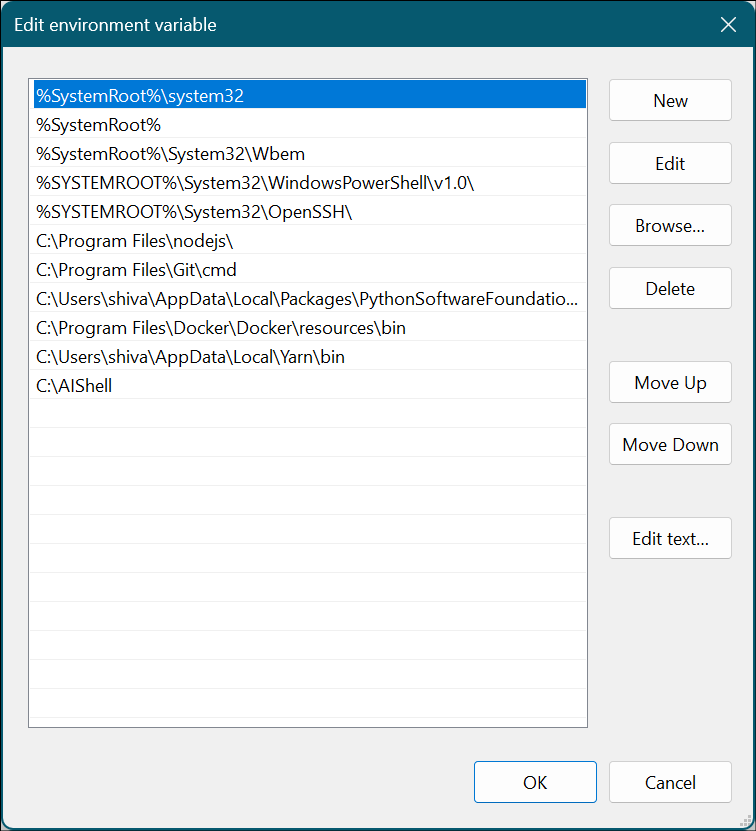Confirm changes with OK
This screenshot has width=756, height=831.
click(535, 783)
